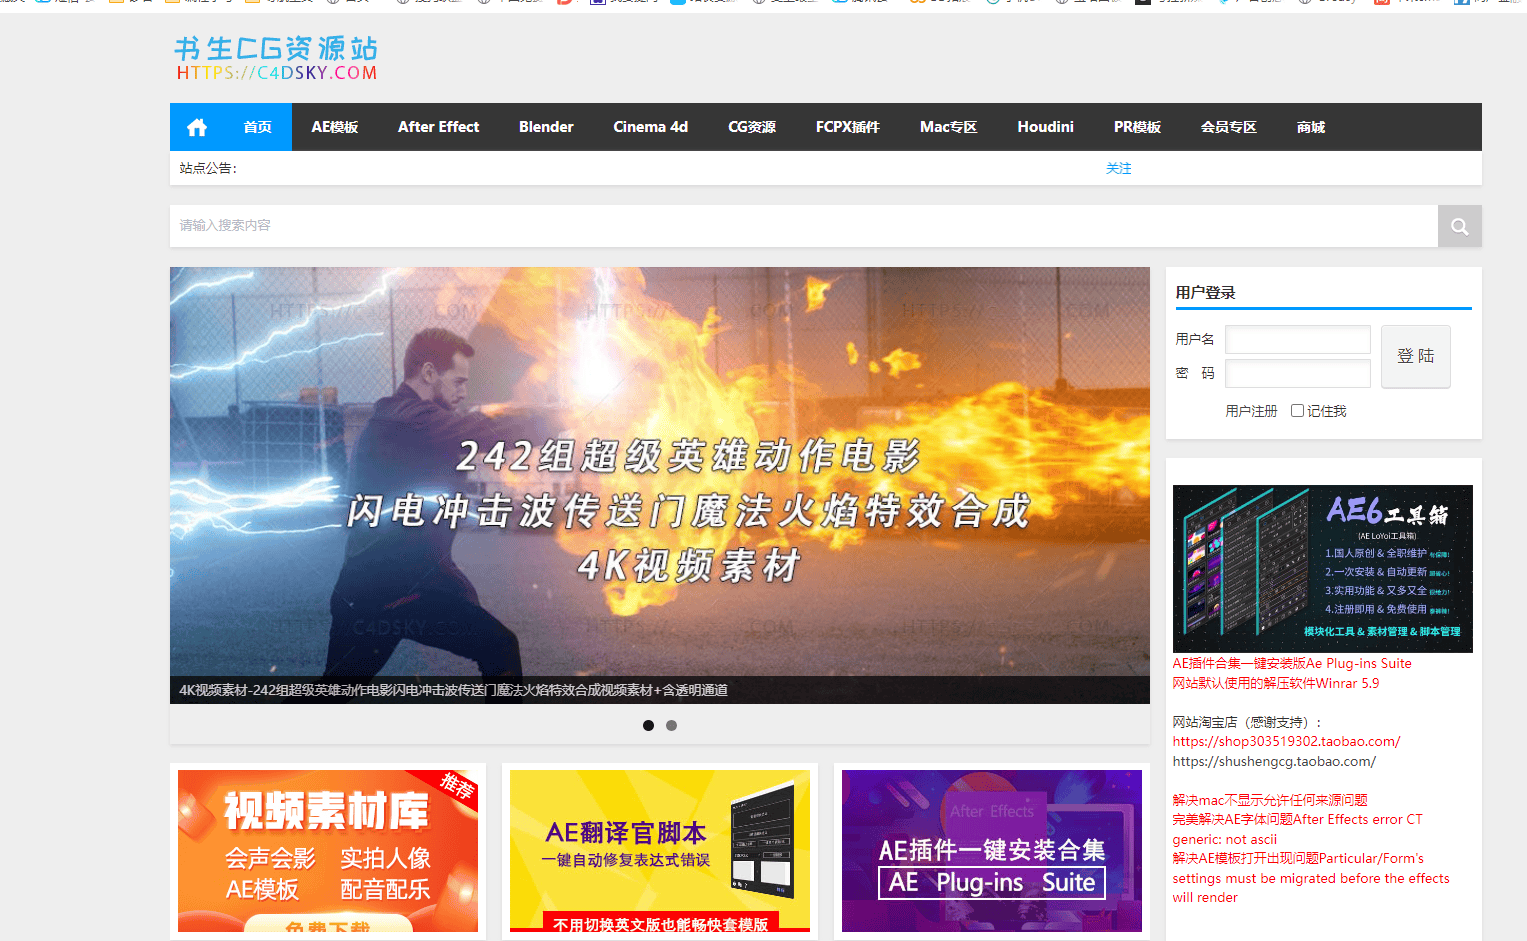Open the 商城 menu item
This screenshot has height=941, width=1527.
tap(1310, 126)
